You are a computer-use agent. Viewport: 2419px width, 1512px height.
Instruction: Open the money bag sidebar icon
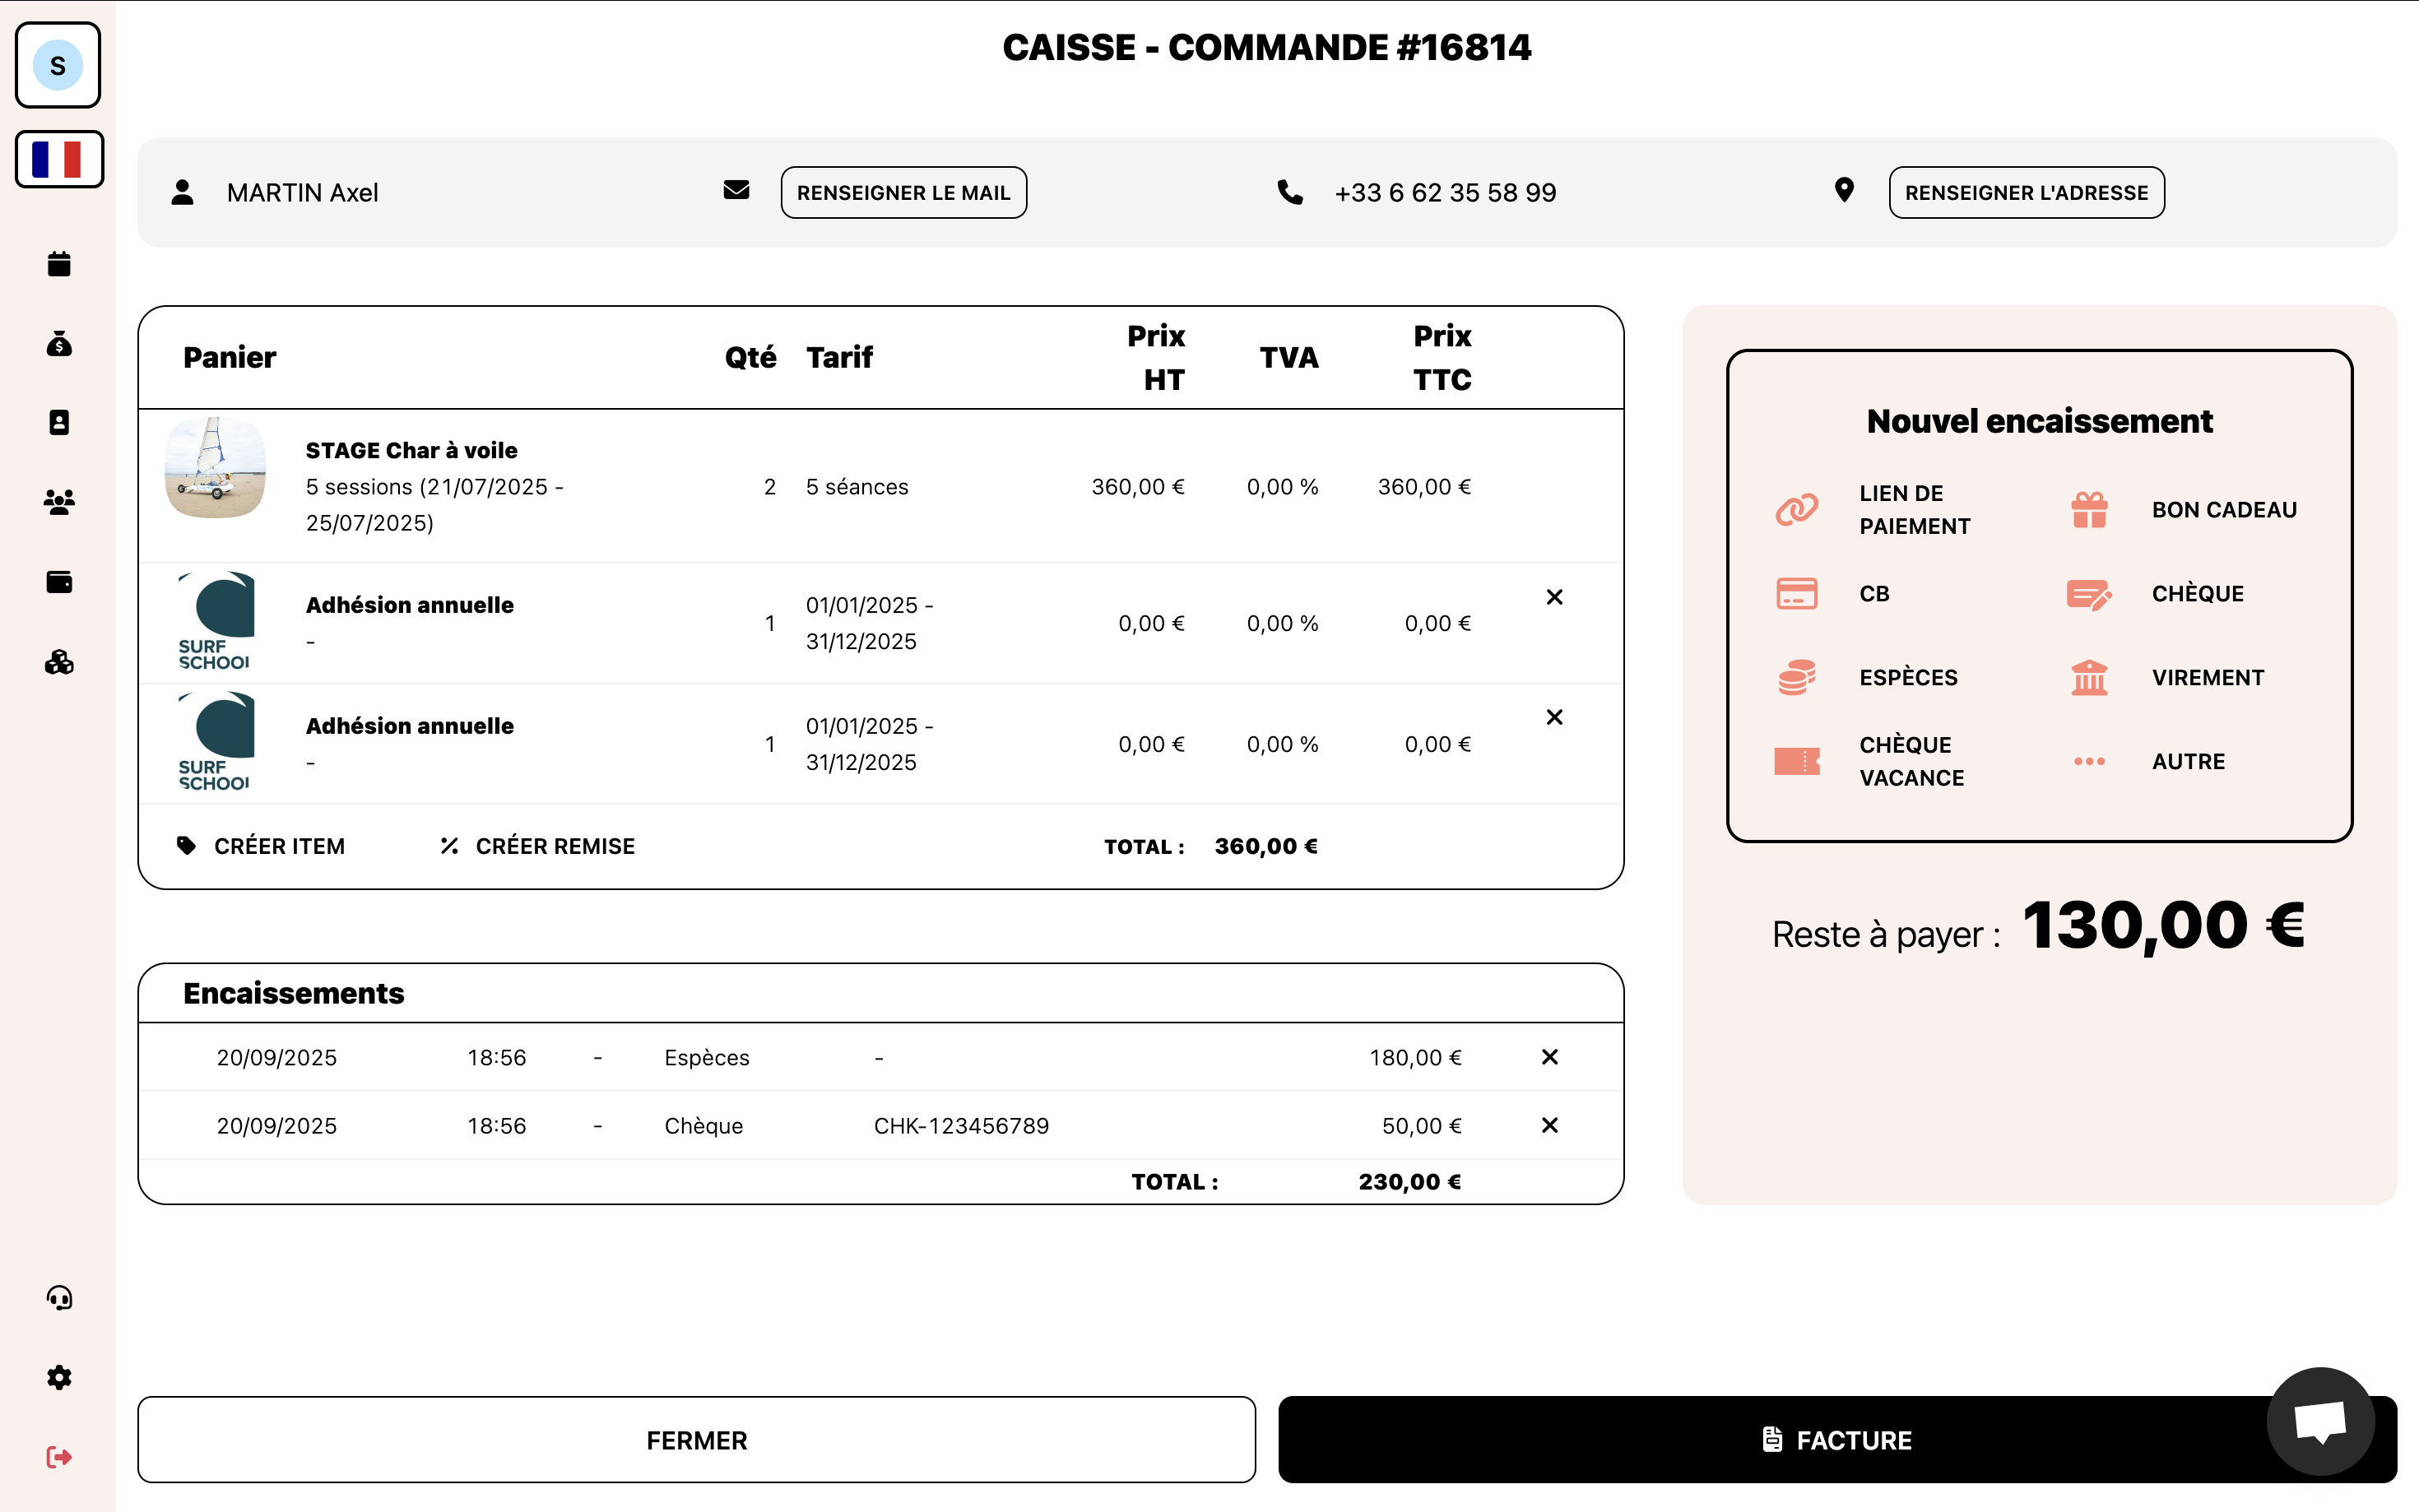pos(59,344)
